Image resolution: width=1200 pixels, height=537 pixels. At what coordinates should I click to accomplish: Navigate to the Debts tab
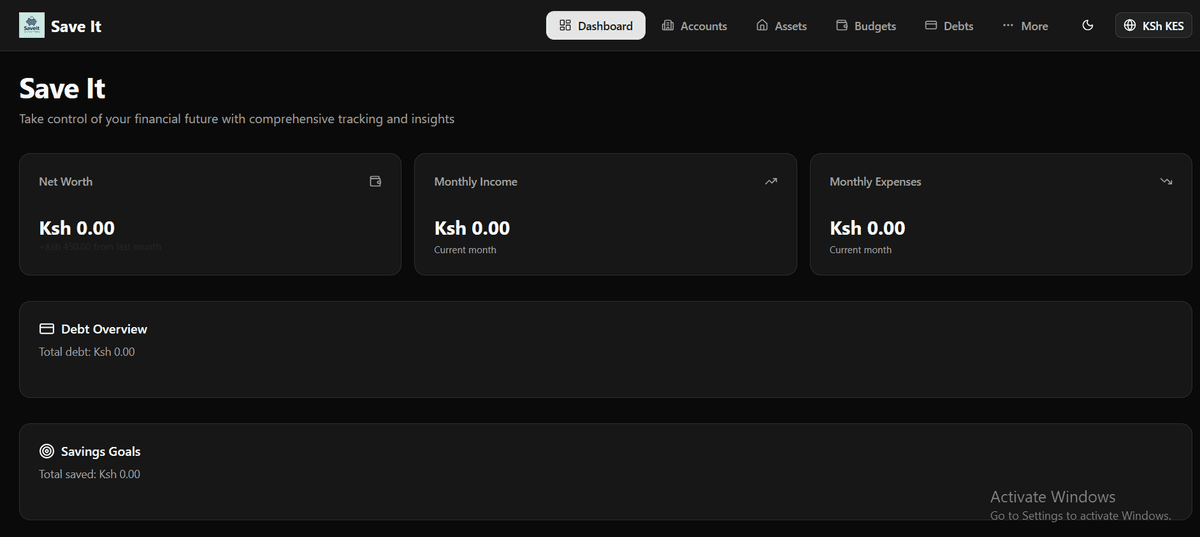(x=949, y=26)
